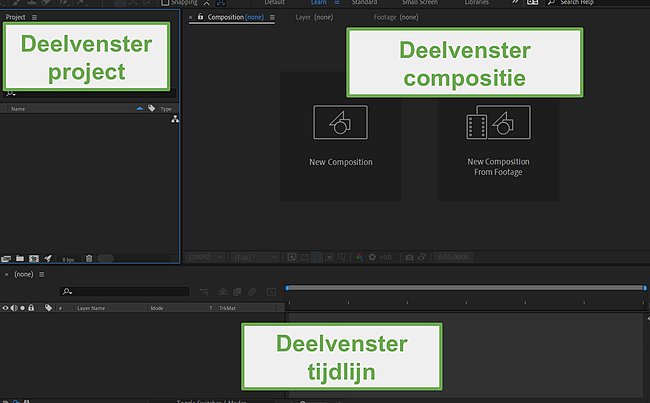Open project render settings rocket icon
This screenshot has height=403, width=650.
click(48, 258)
